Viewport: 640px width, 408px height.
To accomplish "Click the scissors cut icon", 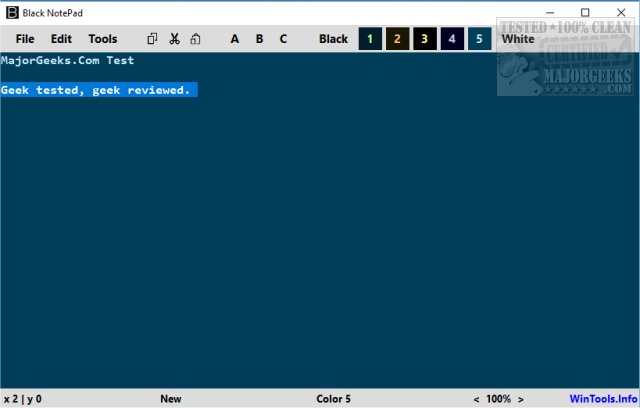I will pyautogui.click(x=174, y=39).
